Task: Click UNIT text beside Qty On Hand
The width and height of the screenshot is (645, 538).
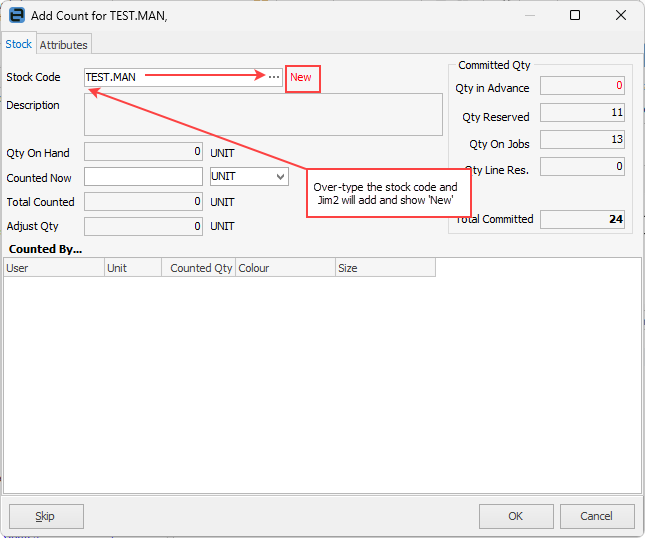Action: pos(222,153)
